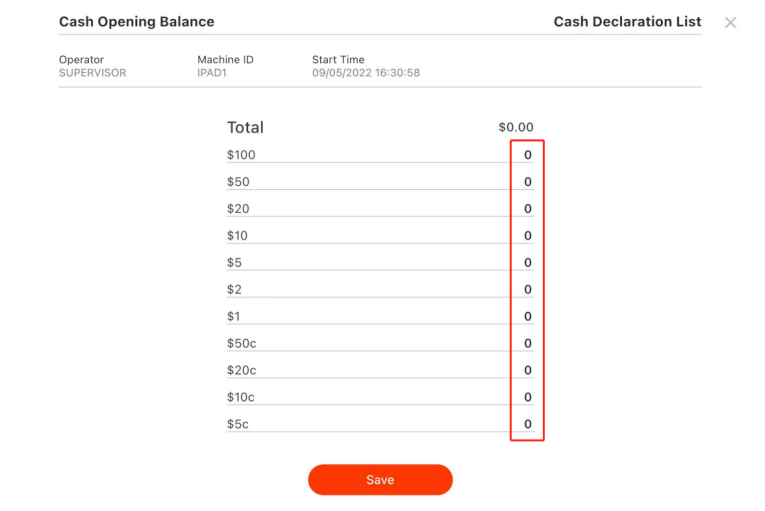The width and height of the screenshot is (765, 511).
Task: Close the Cash Opening Balance dialog
Action: point(730,22)
